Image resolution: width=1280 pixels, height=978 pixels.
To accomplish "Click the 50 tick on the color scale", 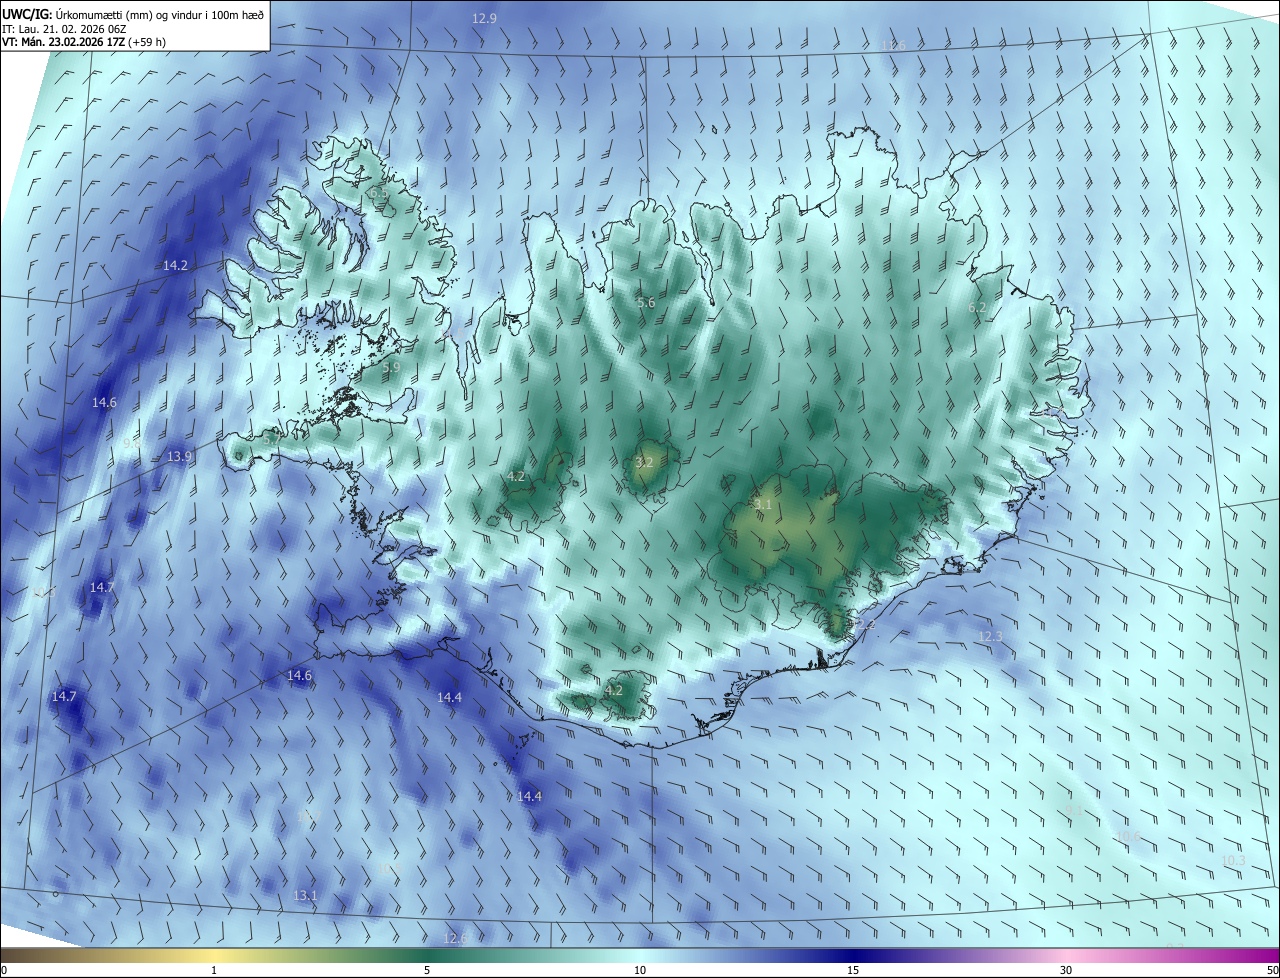I will coord(1272,970).
